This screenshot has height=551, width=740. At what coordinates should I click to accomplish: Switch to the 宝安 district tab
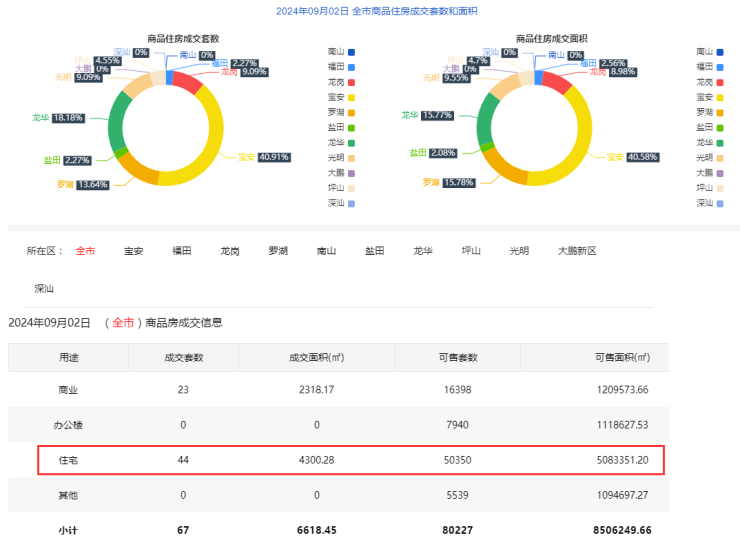(133, 251)
